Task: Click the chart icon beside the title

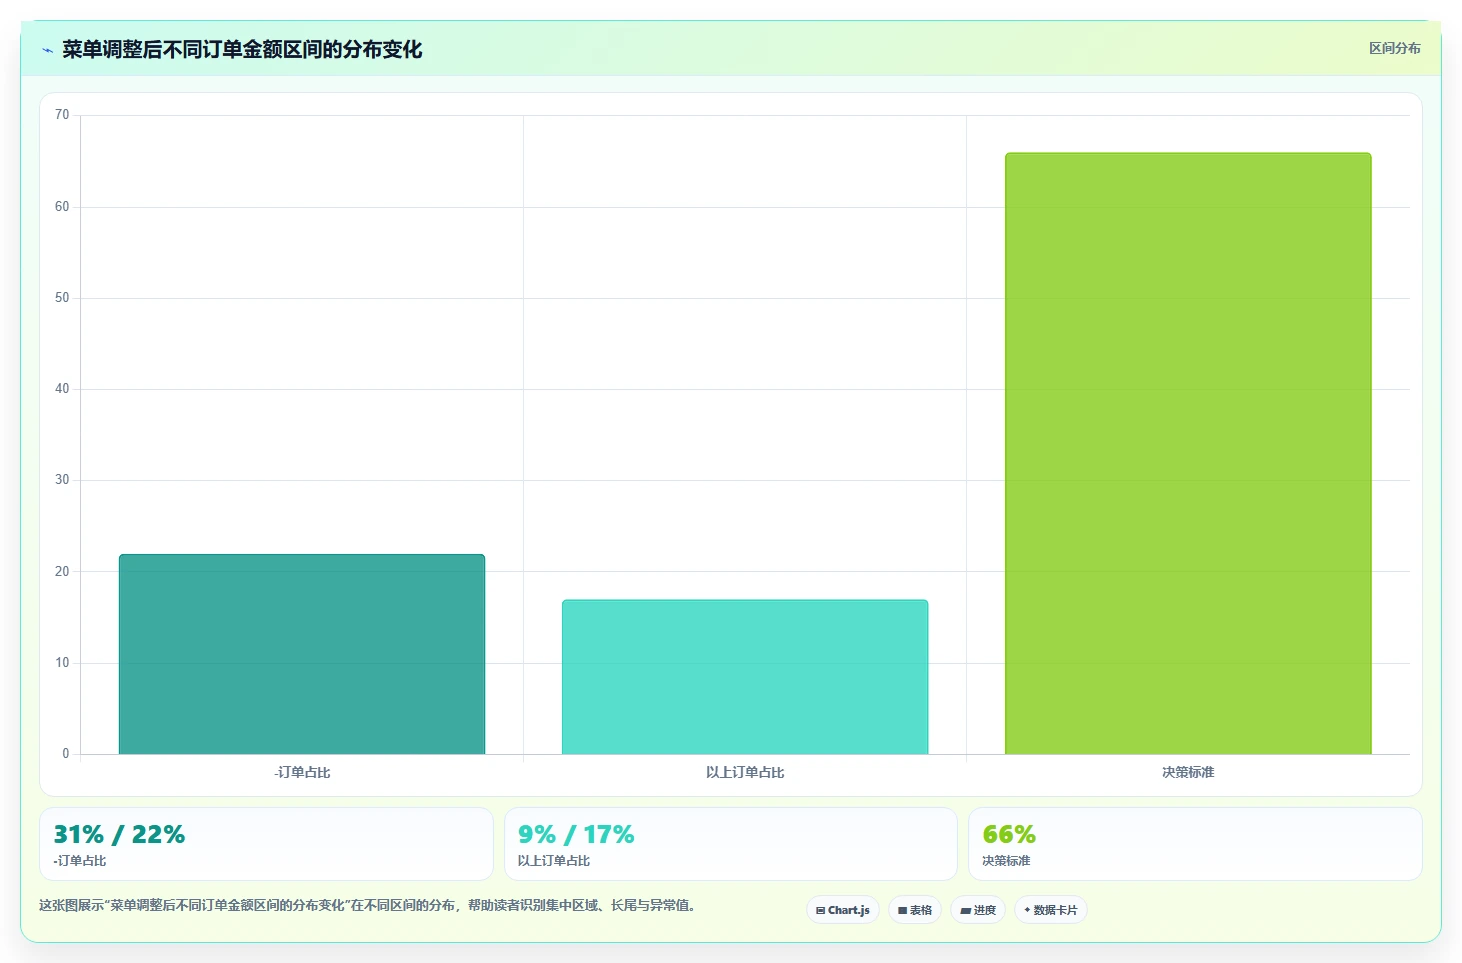Action: click(x=47, y=50)
